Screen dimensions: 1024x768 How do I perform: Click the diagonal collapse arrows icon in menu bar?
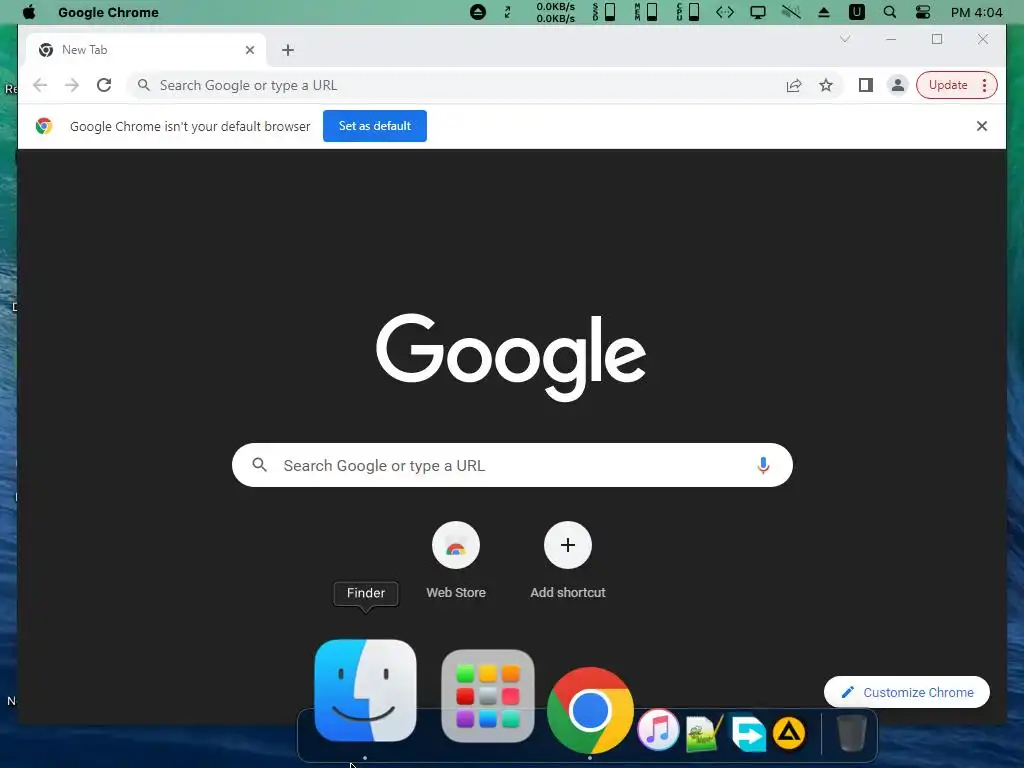[x=507, y=12]
